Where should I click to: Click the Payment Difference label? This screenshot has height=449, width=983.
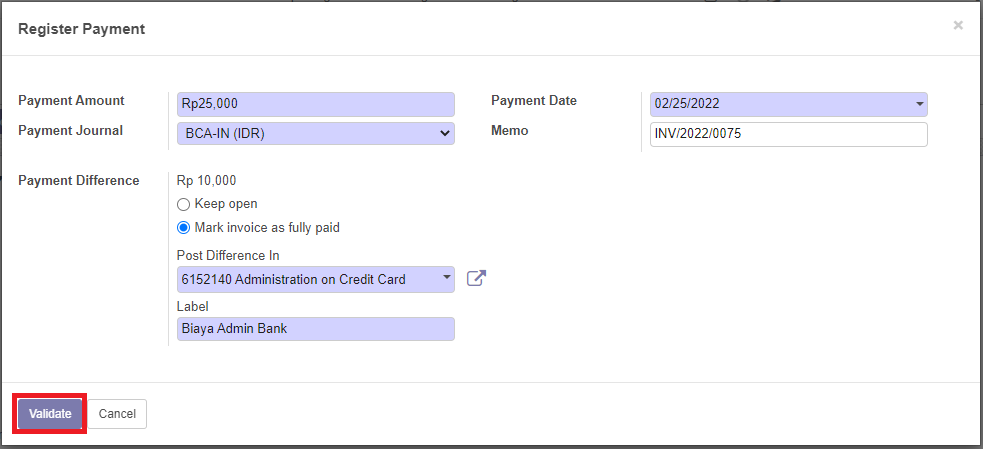pos(78,181)
